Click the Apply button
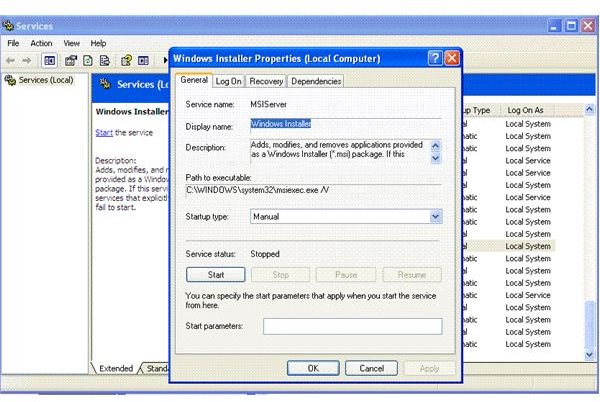Image resolution: width=600 pixels, height=402 pixels. [429, 368]
